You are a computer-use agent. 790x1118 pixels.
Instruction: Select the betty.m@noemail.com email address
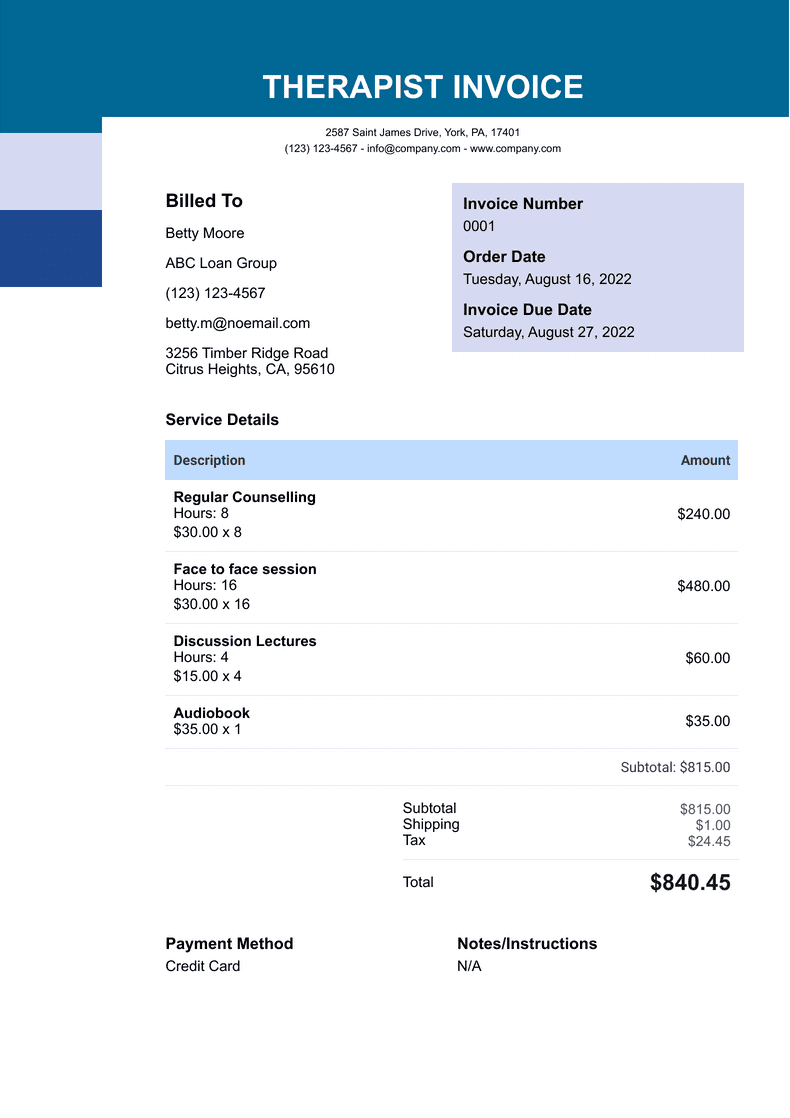[x=238, y=323]
